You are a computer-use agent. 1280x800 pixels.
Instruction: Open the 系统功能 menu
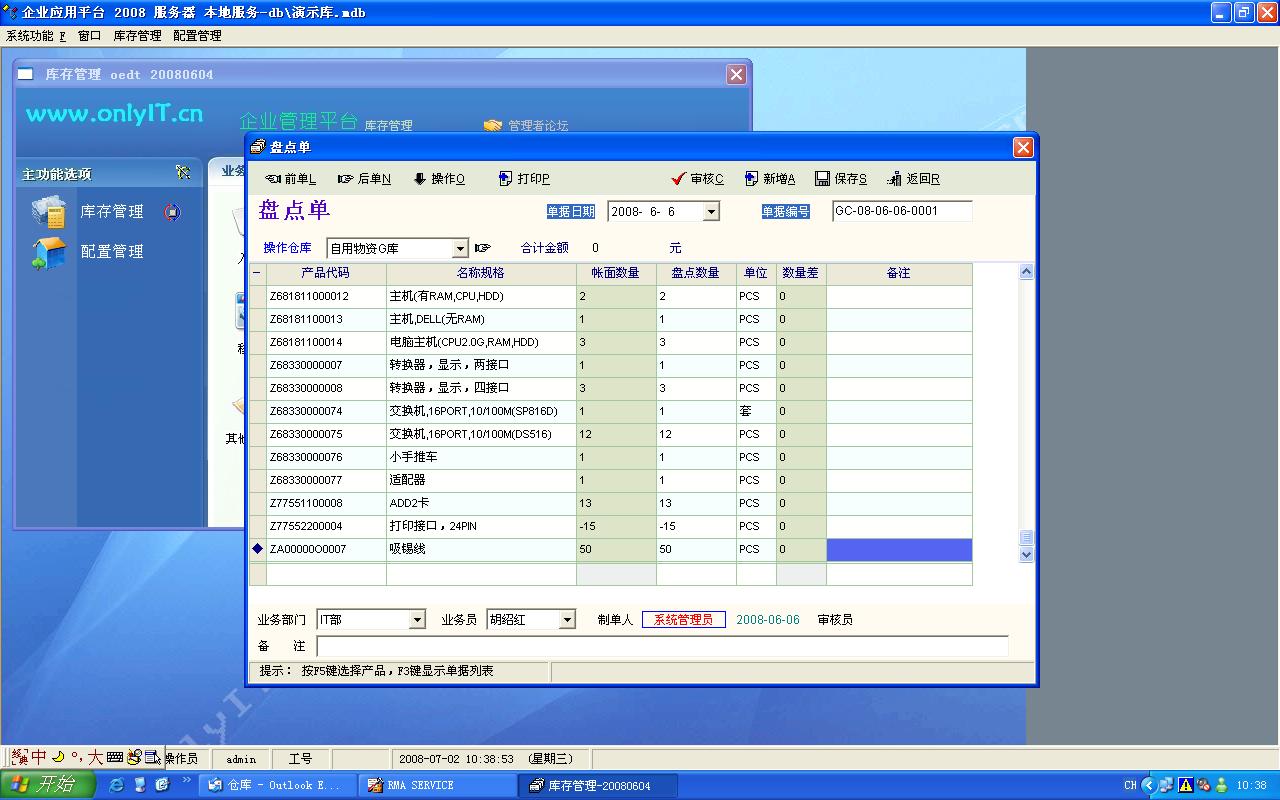pos(35,35)
